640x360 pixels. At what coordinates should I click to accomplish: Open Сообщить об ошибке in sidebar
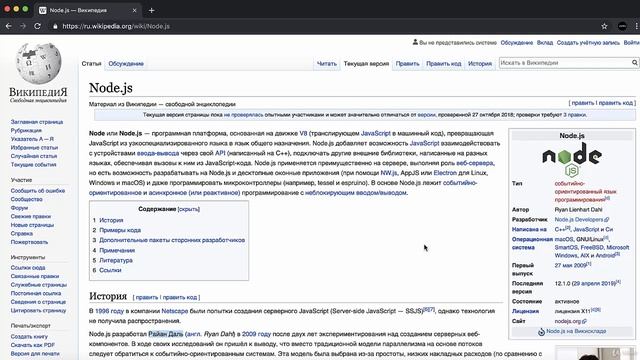[x=38, y=191]
